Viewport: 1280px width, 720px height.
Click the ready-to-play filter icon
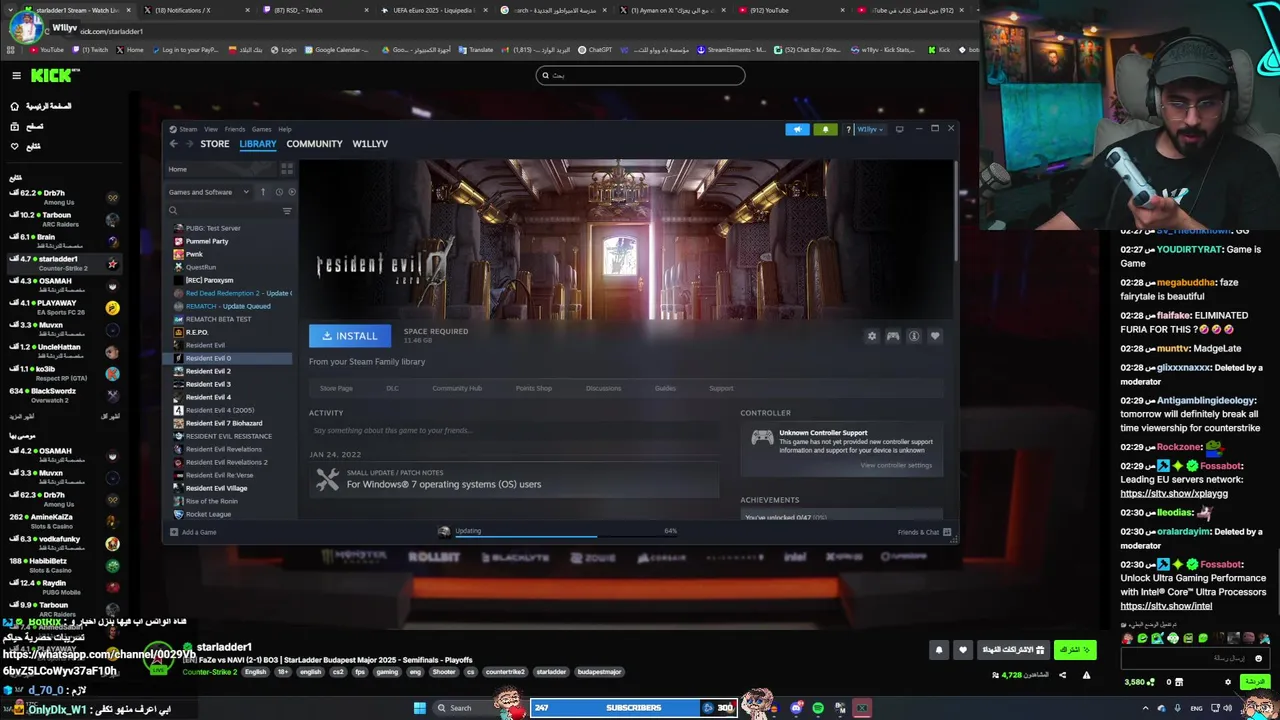[291, 192]
